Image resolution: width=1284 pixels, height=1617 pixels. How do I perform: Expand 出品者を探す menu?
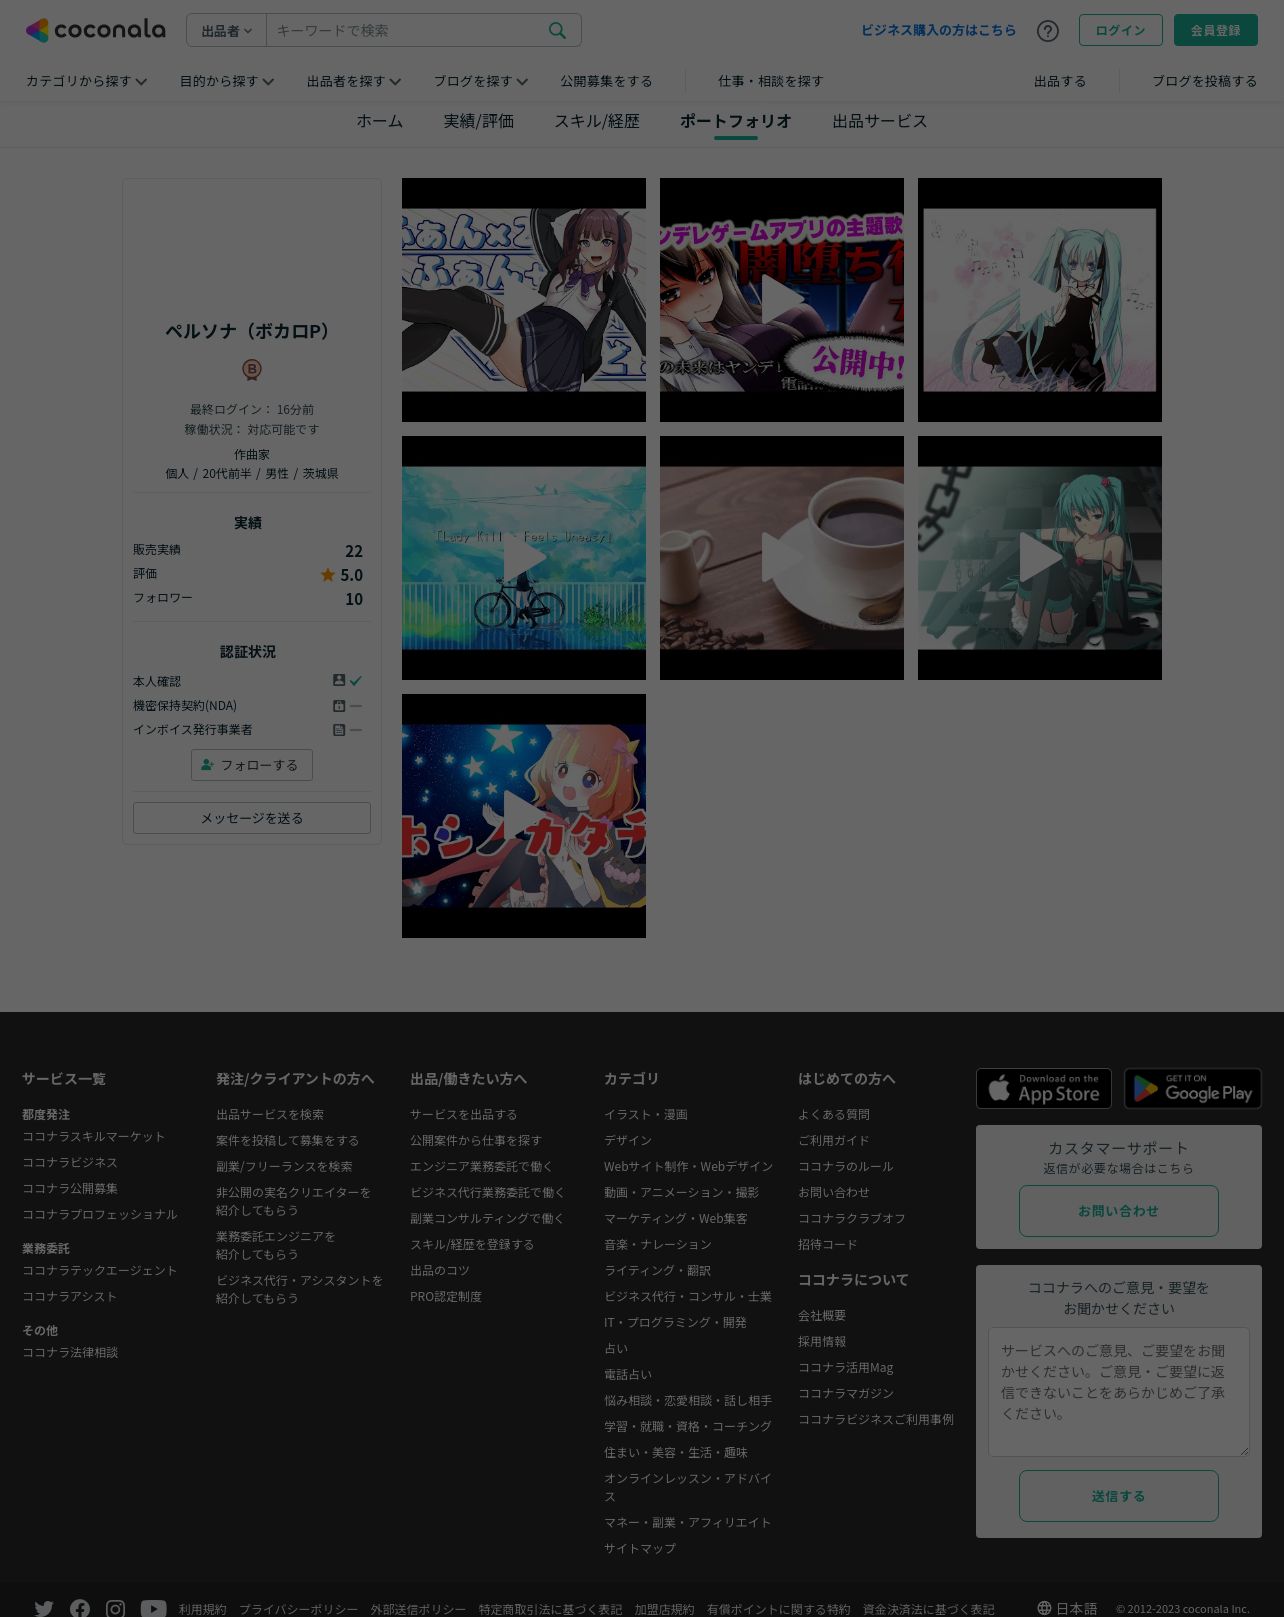point(354,81)
